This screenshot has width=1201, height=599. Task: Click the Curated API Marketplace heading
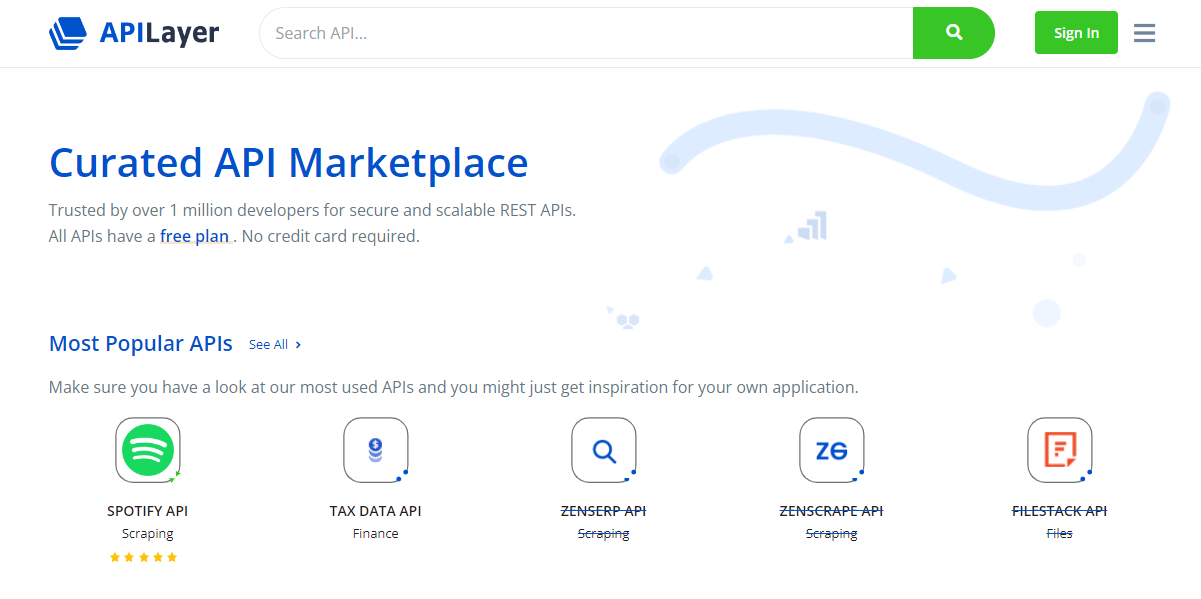pyautogui.click(x=289, y=163)
